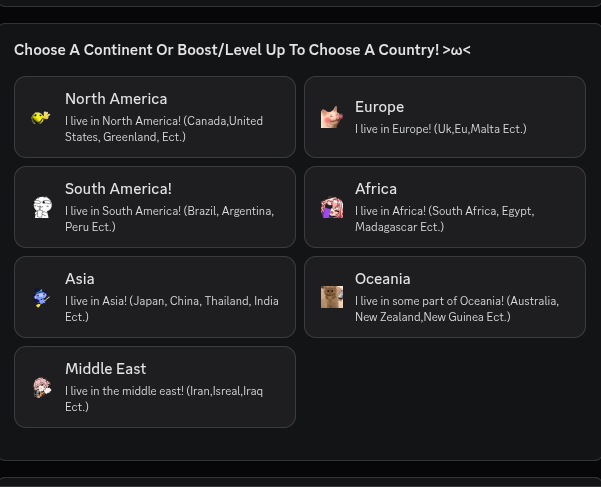601x487 pixels.
Task: Select the Middle East title
Action: pos(105,369)
